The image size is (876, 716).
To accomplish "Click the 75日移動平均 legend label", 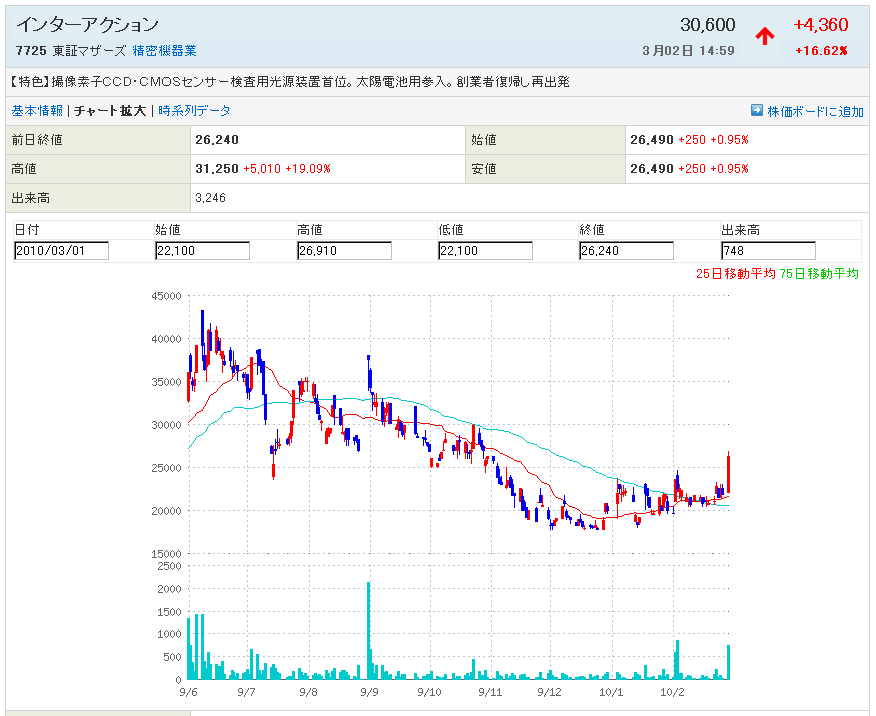I will 818,274.
